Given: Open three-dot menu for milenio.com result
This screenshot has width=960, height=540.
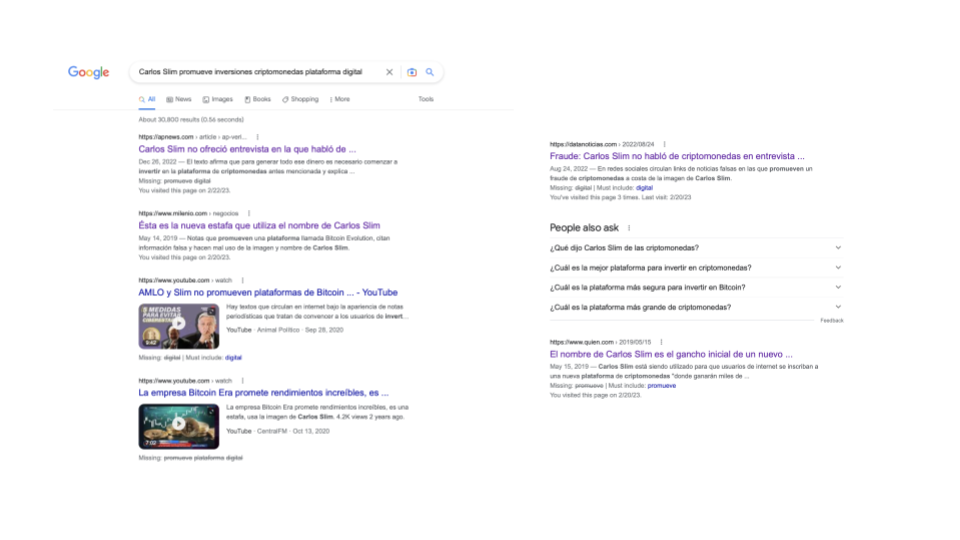Looking at the screenshot, I should [249, 214].
